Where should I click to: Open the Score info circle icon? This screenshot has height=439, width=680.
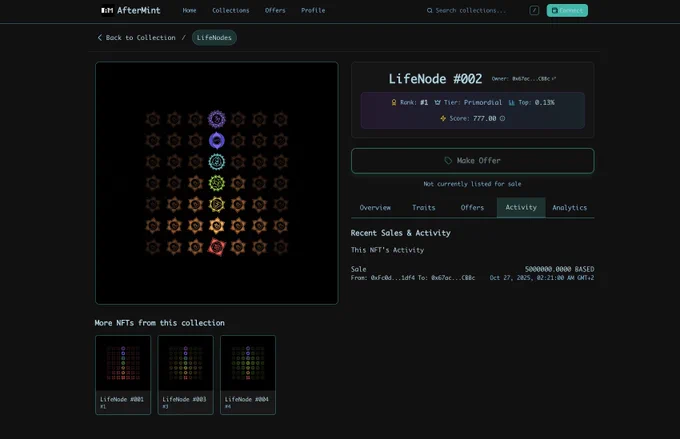click(502, 118)
